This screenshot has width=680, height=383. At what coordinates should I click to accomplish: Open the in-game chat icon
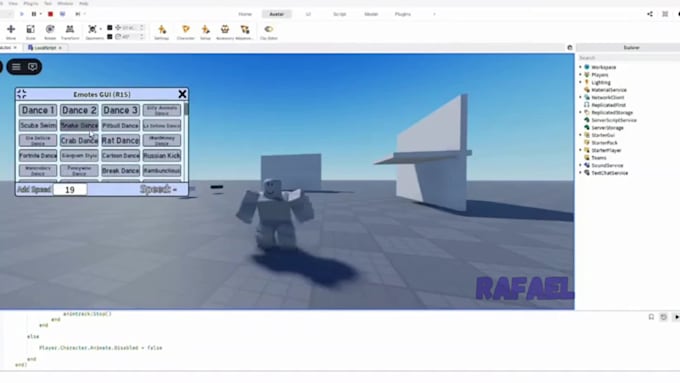(x=33, y=67)
